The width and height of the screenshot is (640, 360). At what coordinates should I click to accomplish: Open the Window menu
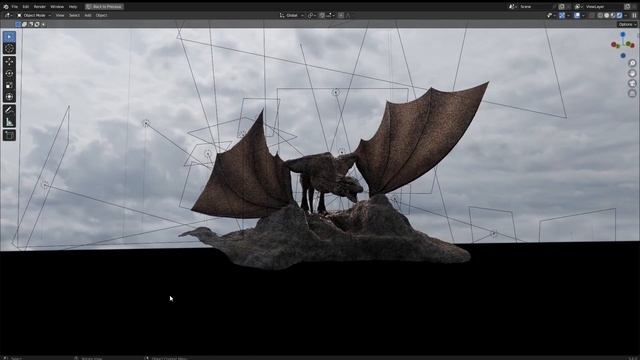point(57,7)
